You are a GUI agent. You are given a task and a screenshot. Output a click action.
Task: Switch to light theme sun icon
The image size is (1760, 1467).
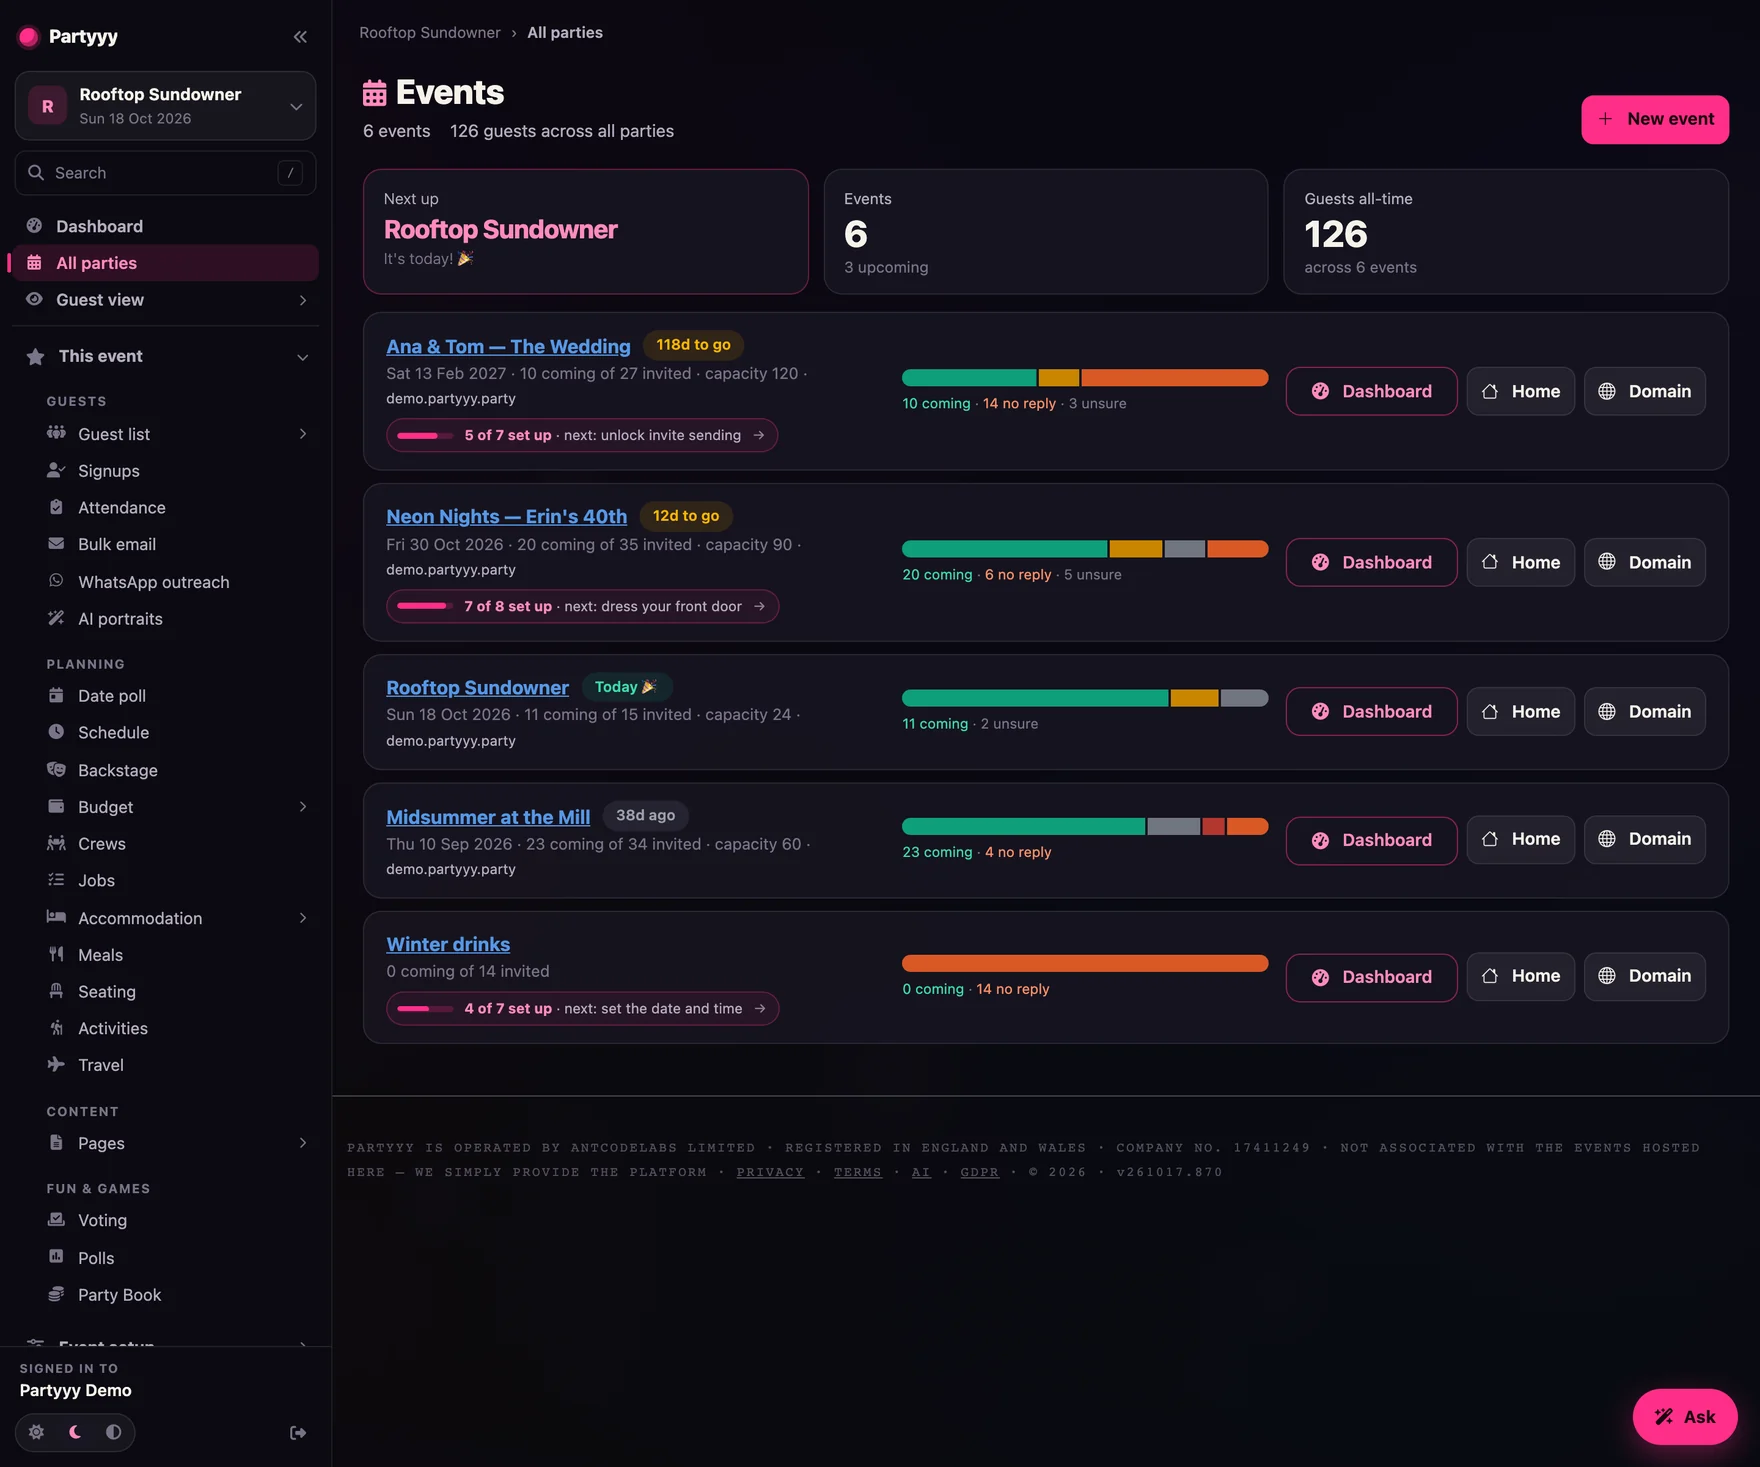tap(36, 1432)
